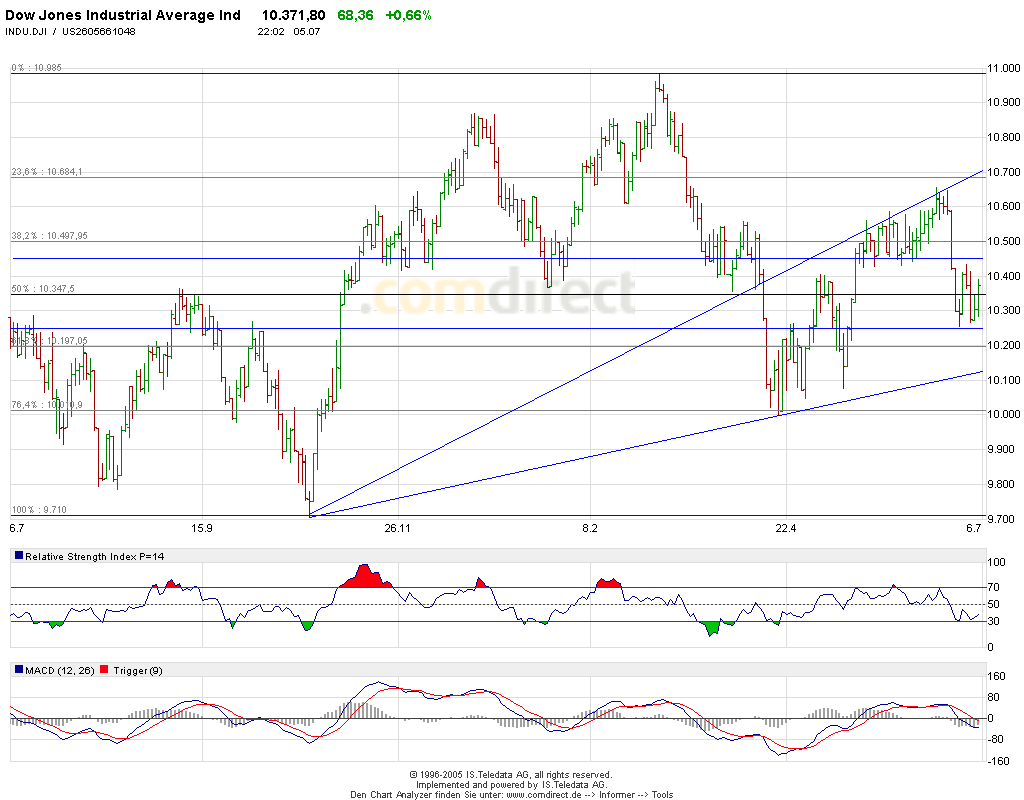Click the 38,2% : 10.497,95 Fibonacci label

(50, 236)
